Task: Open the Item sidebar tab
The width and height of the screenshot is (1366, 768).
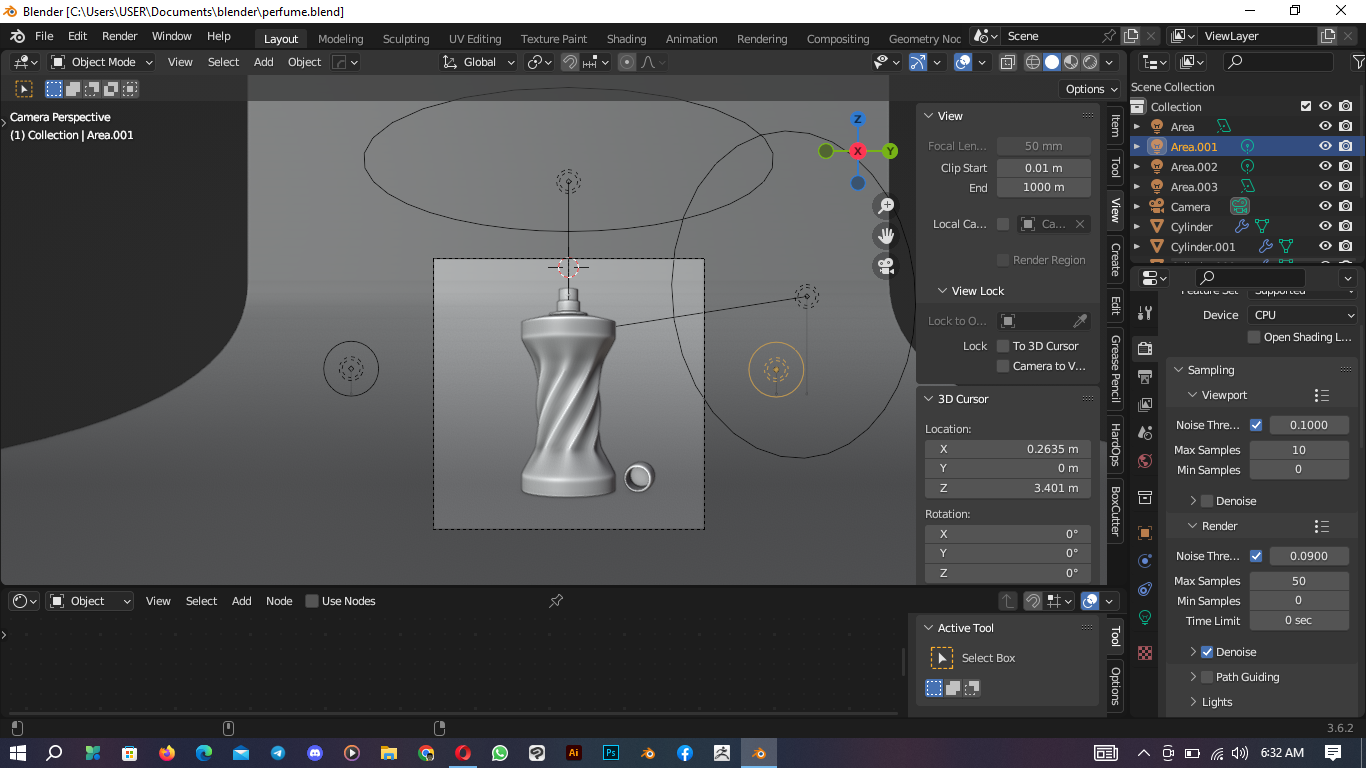Action: (x=1115, y=126)
